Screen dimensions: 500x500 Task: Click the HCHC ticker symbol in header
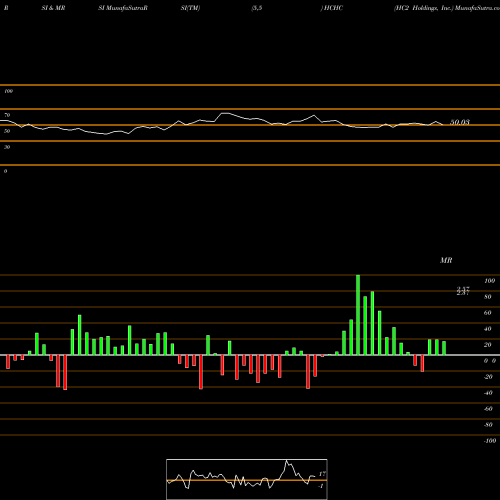[332, 8]
